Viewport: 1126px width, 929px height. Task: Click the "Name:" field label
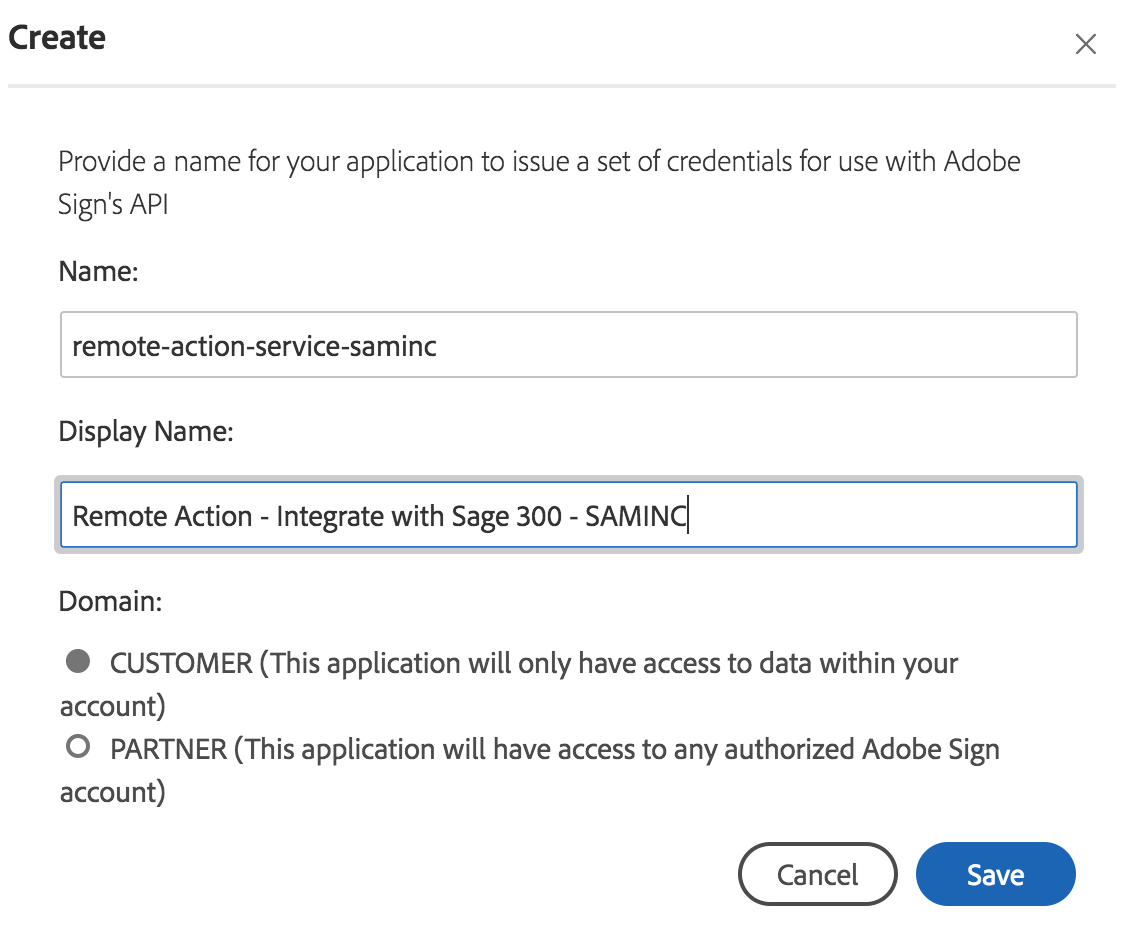pyautogui.click(x=98, y=271)
